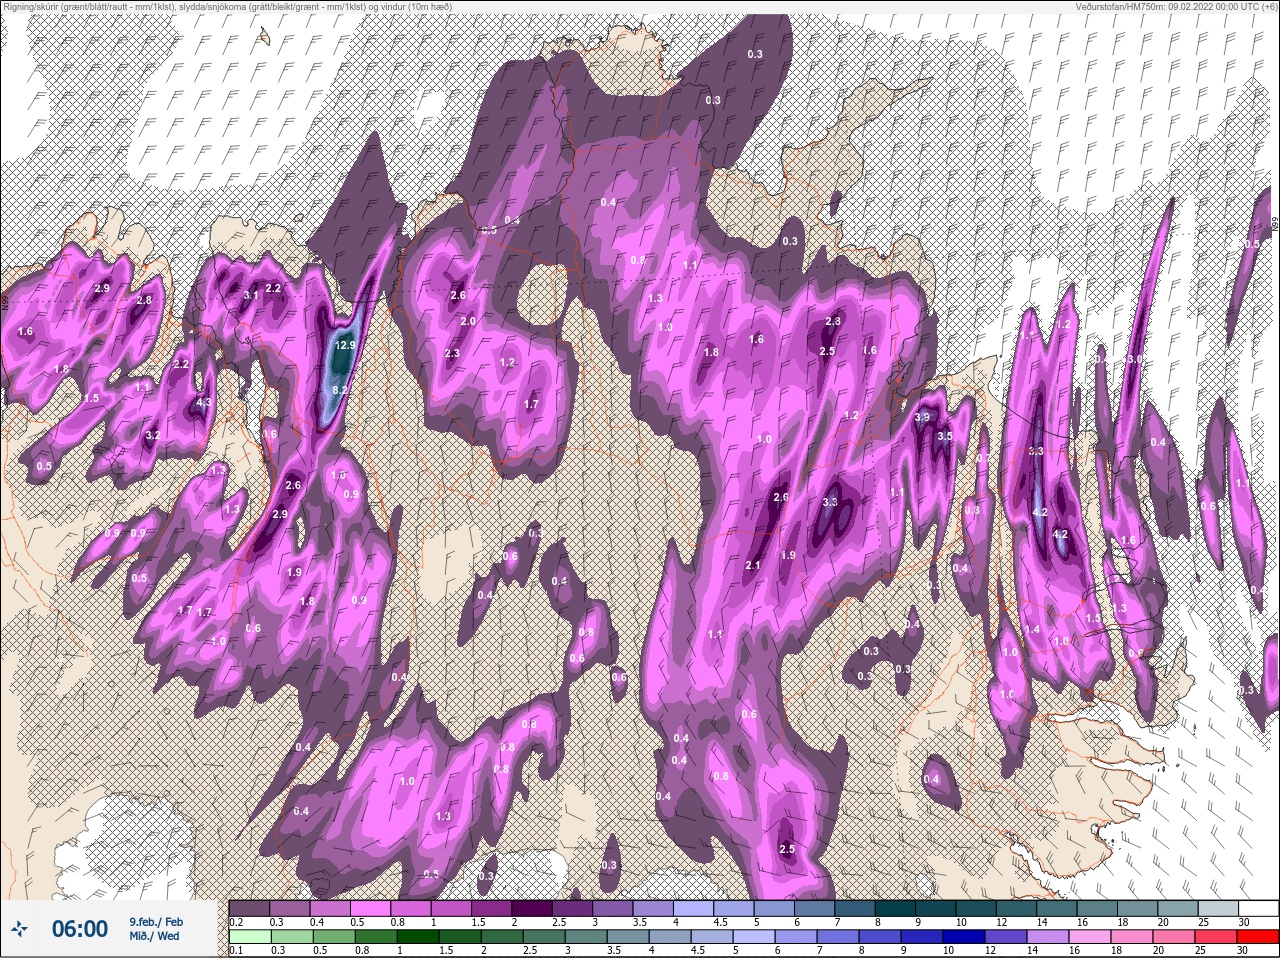This screenshot has width=1280, height=958.
Task: Click the '0.2' label starting the upper legend row
Action: point(236,922)
